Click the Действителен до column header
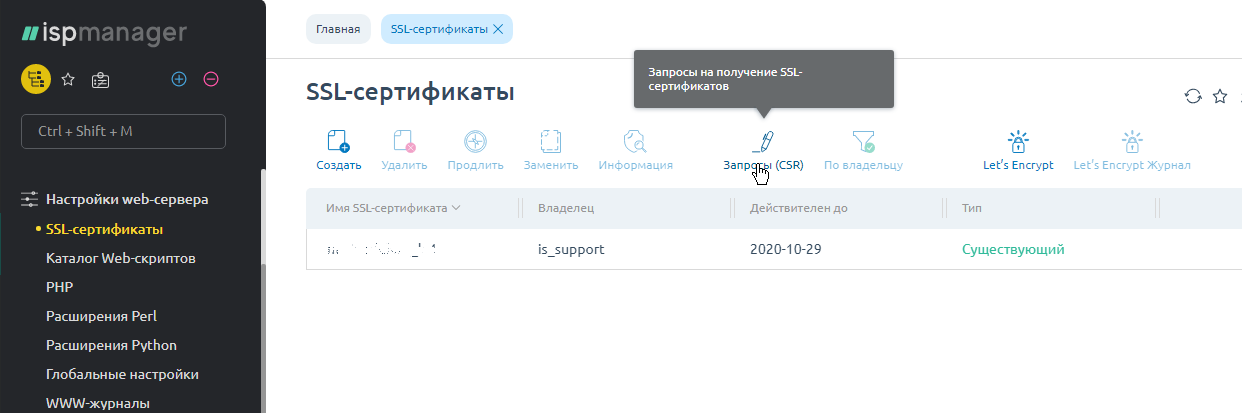 click(800, 208)
